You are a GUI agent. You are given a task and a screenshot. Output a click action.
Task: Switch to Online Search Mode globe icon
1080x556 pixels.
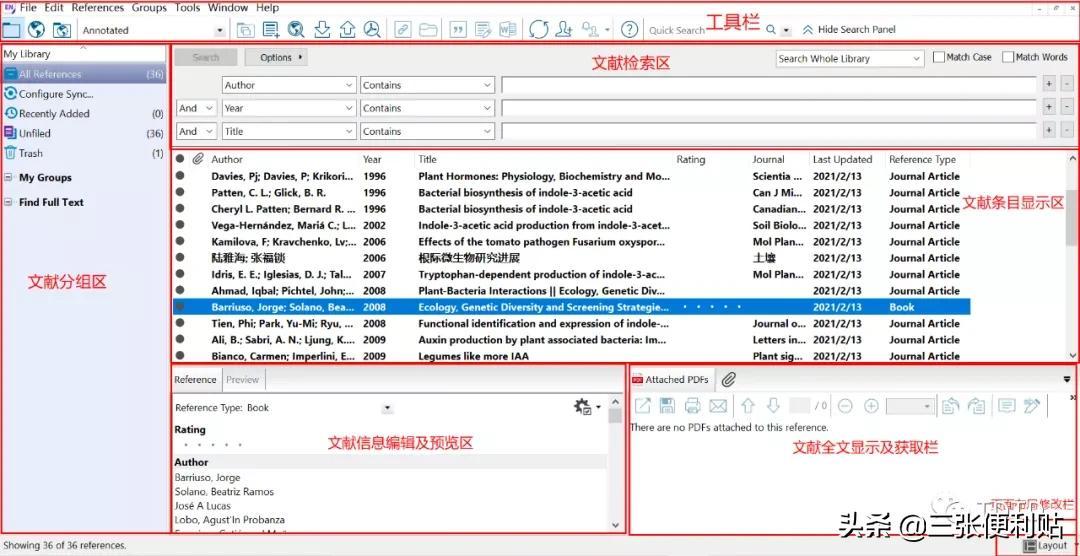click(x=37, y=30)
